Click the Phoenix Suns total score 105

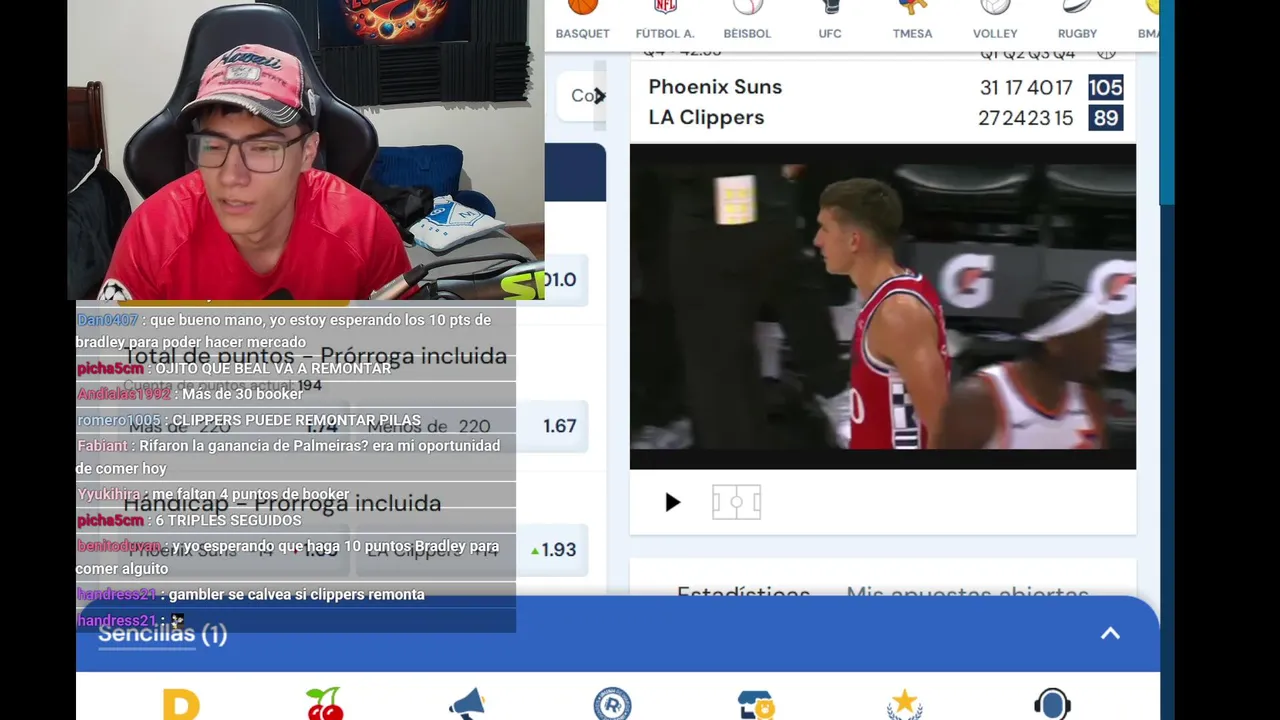click(1105, 88)
